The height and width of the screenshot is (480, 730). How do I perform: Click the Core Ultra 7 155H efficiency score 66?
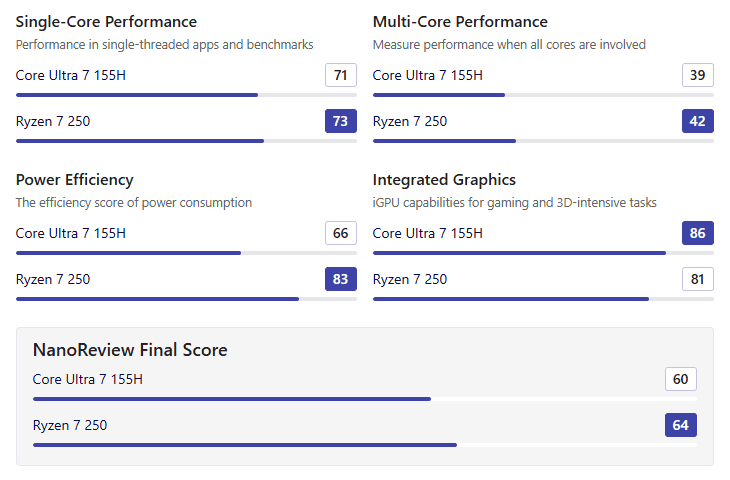(x=341, y=233)
